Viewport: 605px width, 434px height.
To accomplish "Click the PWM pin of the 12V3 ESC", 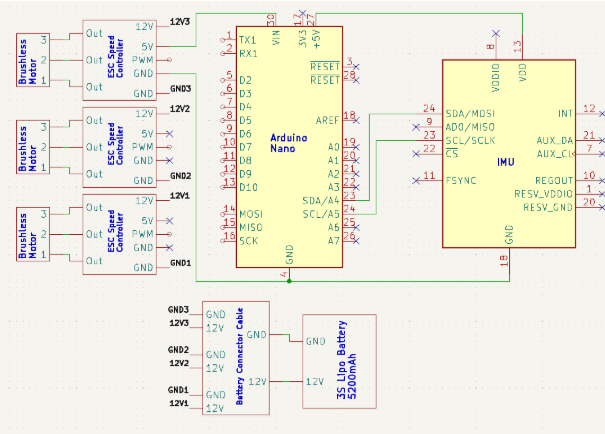I will tap(143, 60).
